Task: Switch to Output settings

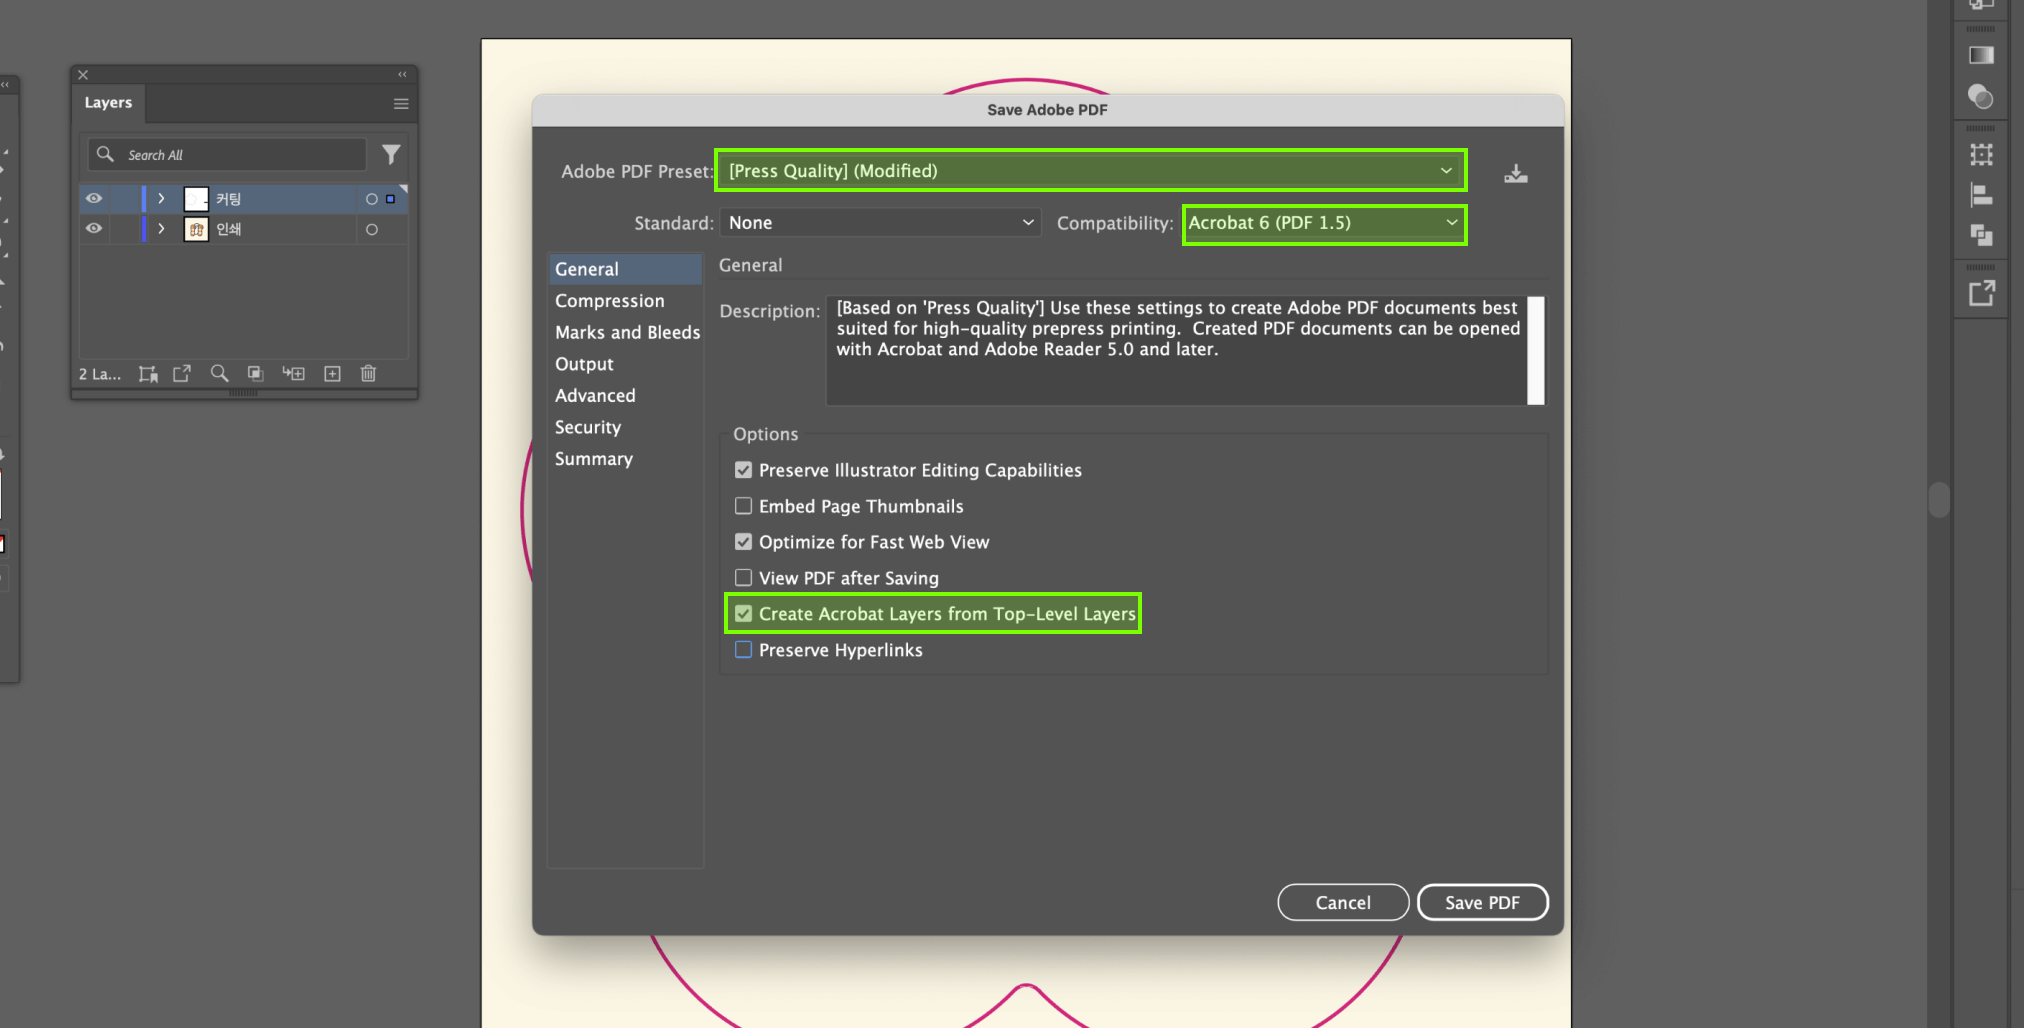Action: (584, 365)
